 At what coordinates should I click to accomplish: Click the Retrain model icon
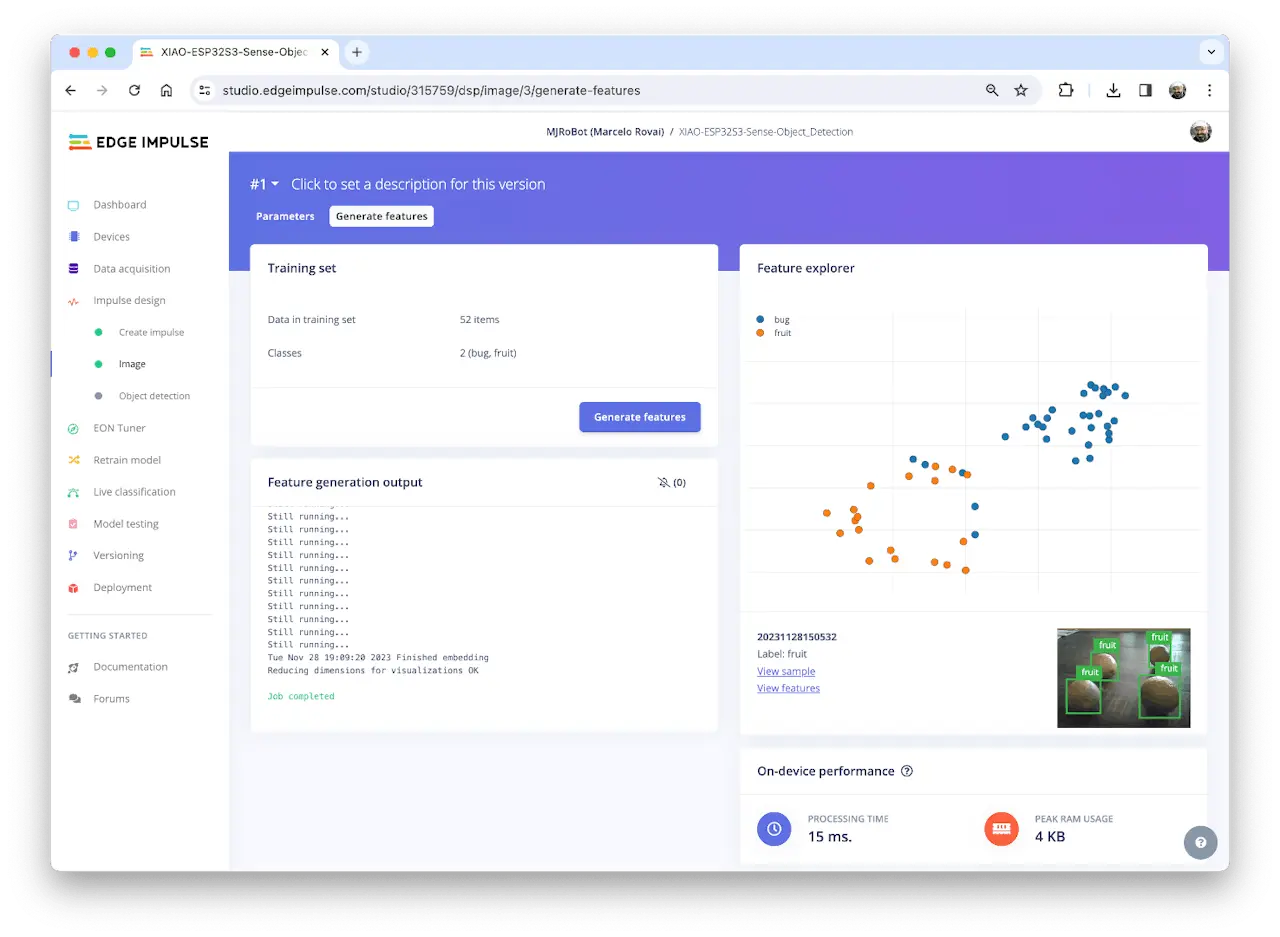73,460
